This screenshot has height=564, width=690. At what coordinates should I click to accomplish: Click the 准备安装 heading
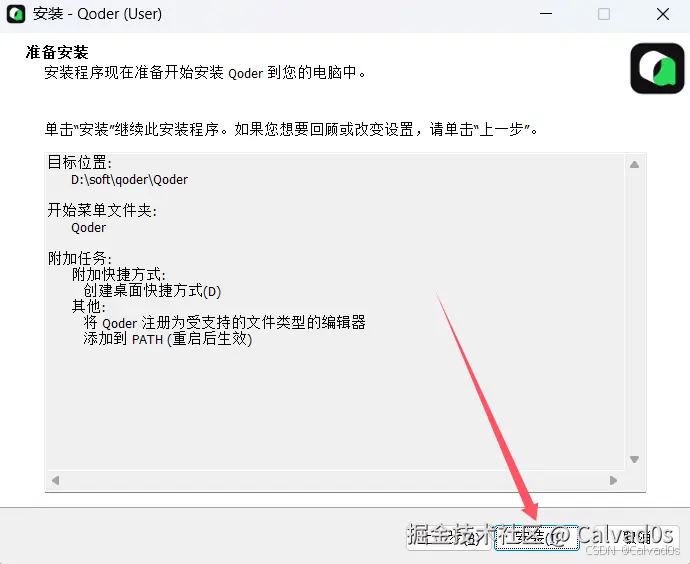pos(57,52)
